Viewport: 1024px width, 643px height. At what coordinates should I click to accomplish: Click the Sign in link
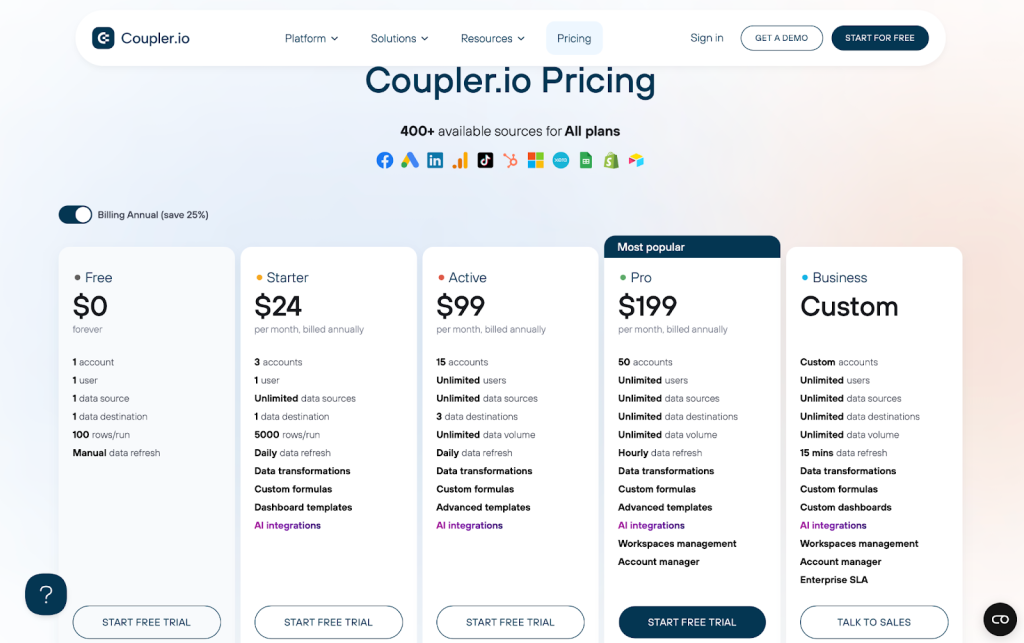coord(706,38)
